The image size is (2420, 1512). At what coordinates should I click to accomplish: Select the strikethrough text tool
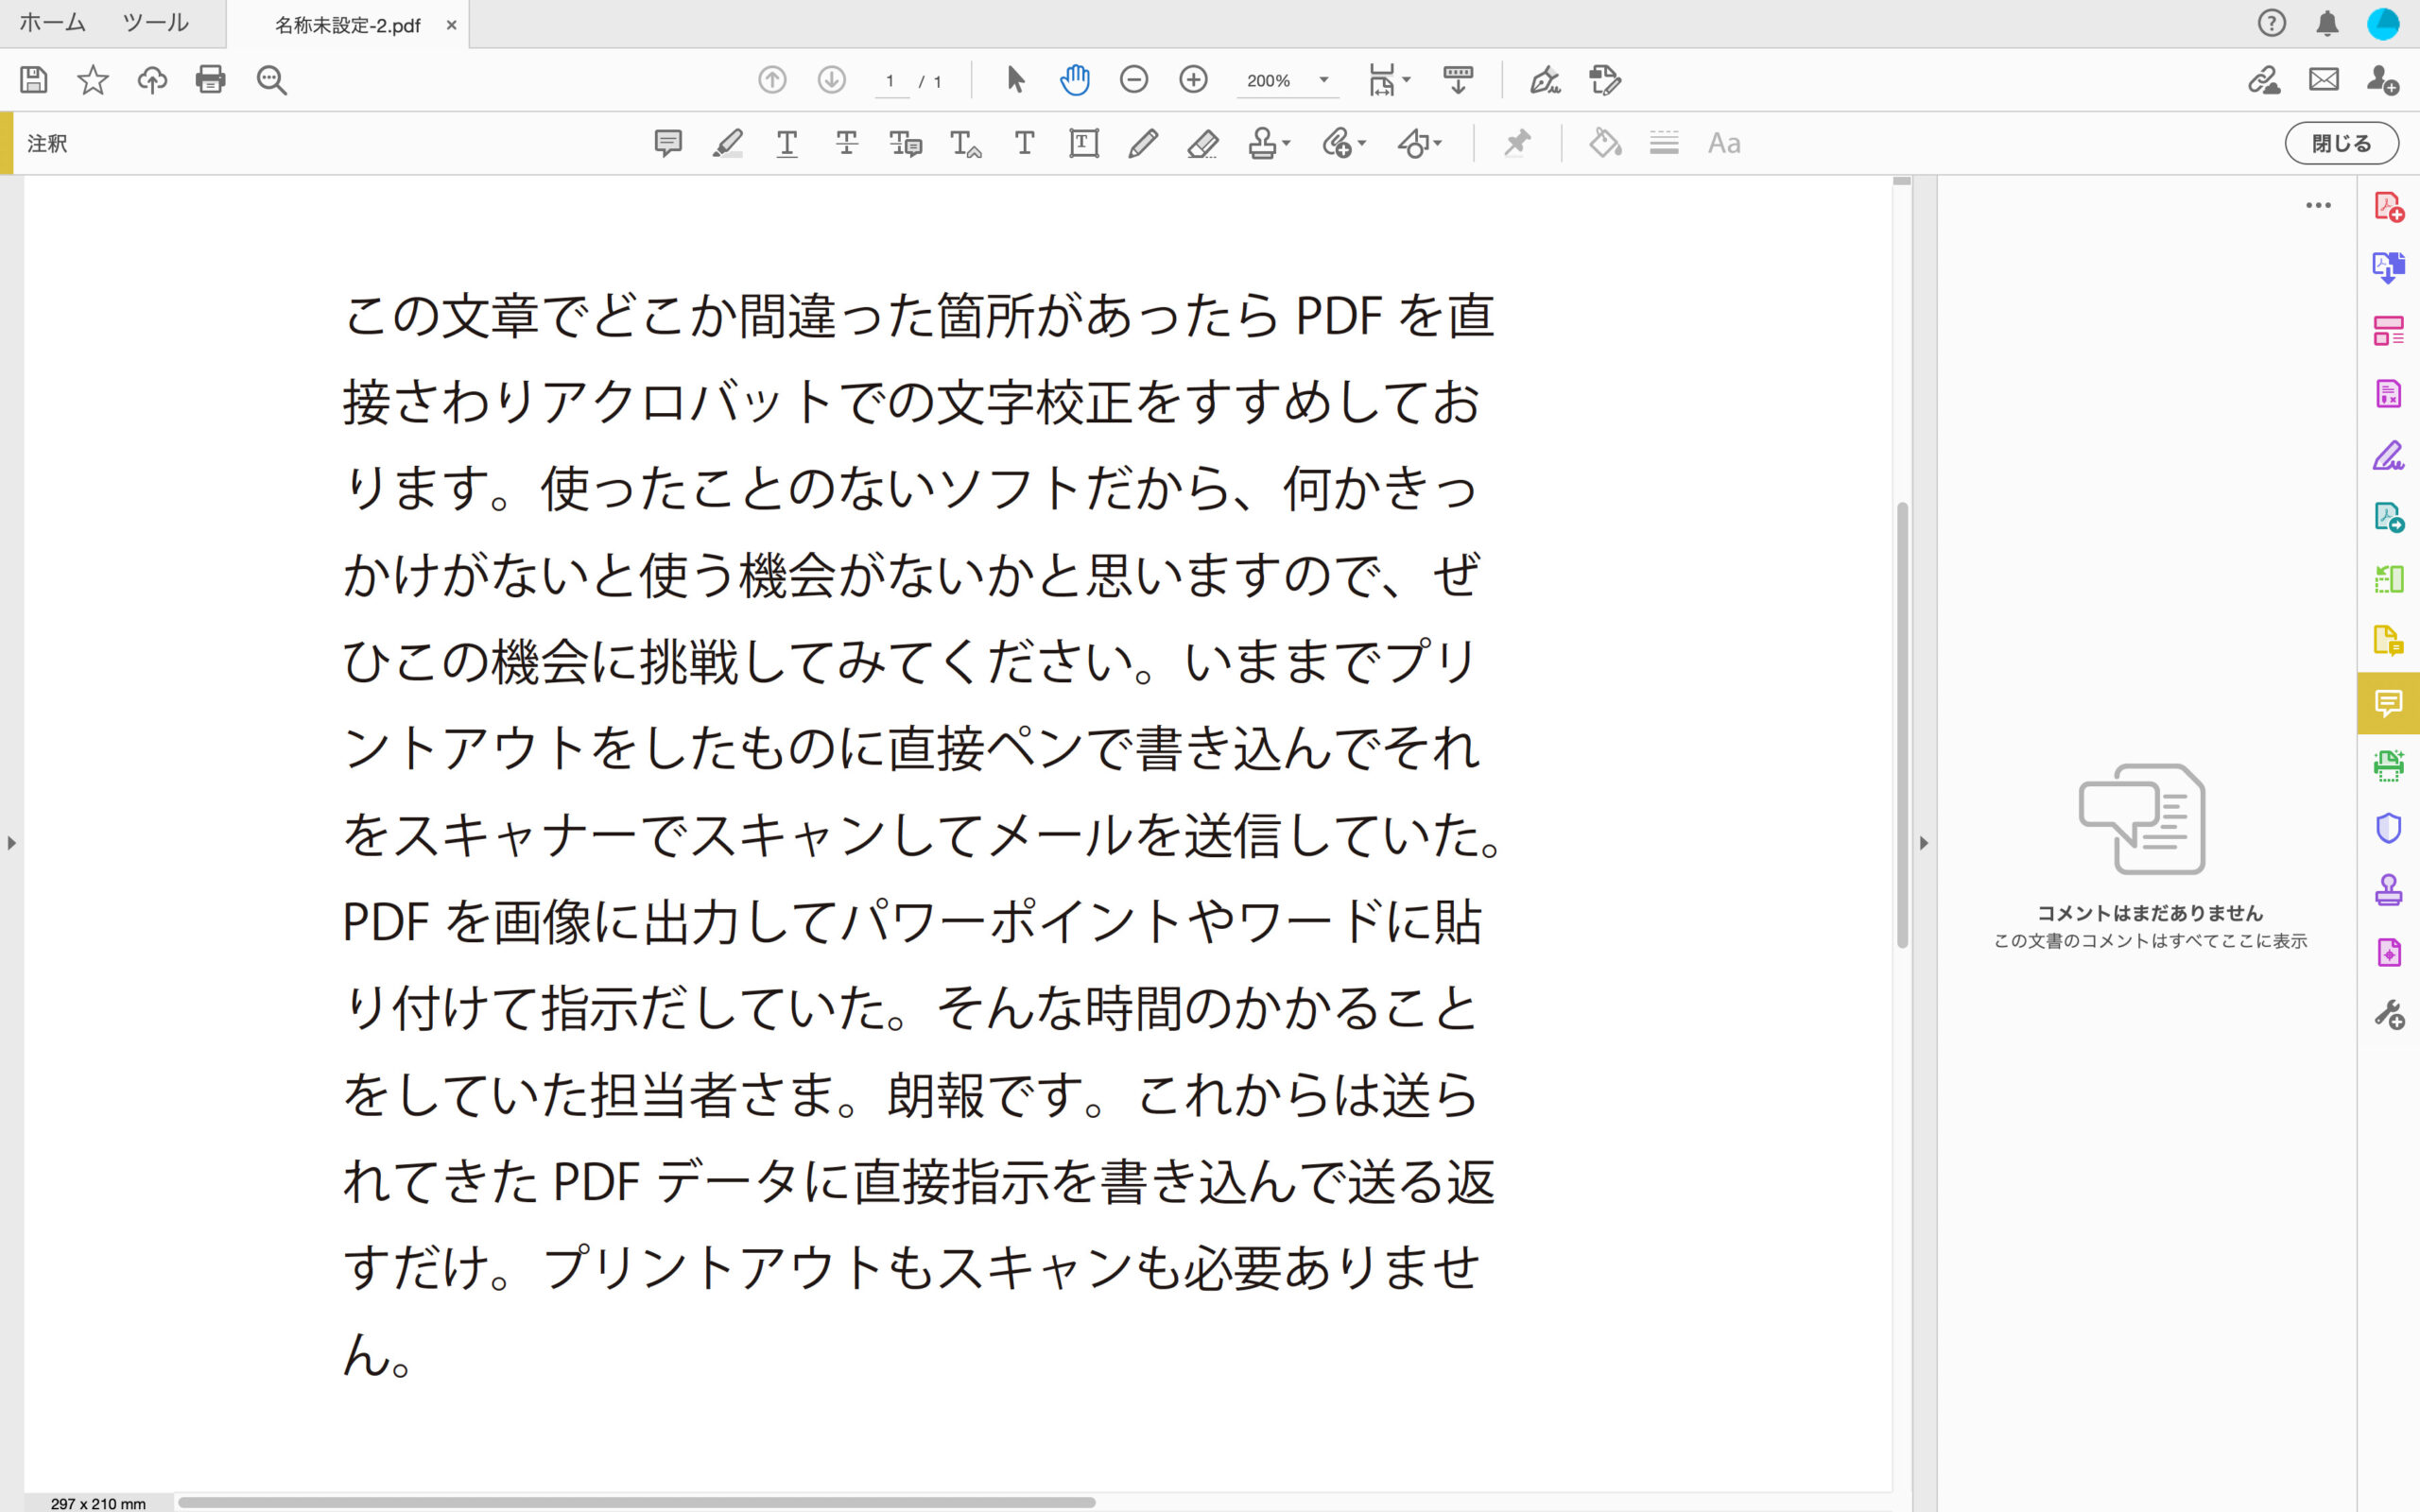847,143
